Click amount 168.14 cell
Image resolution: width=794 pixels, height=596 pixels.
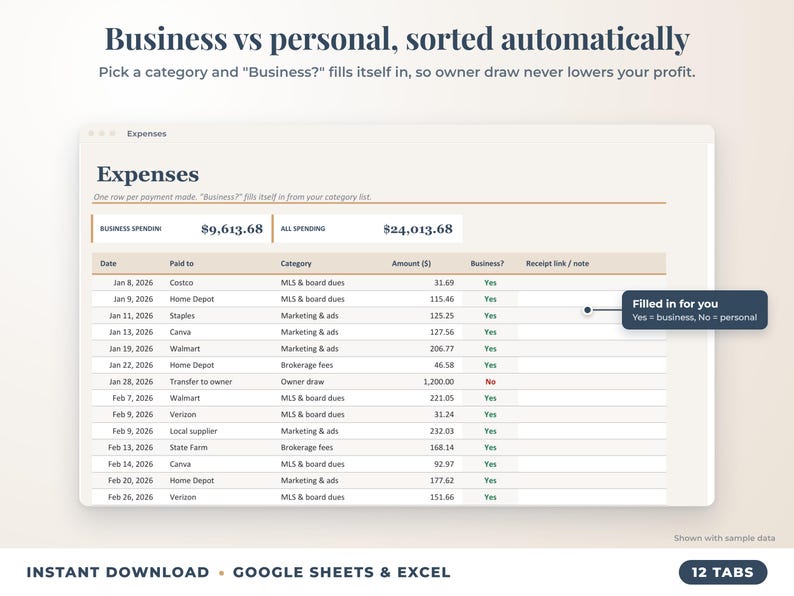pyautogui.click(x=442, y=448)
